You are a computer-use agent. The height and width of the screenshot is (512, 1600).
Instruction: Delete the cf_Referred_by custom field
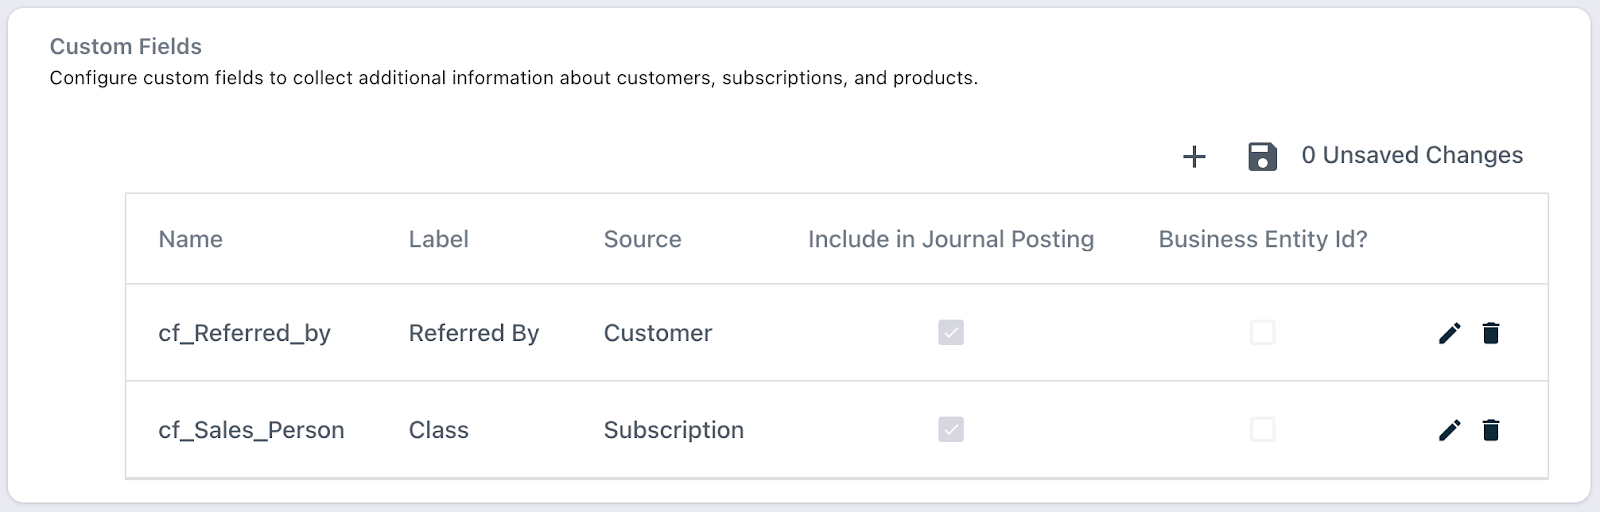1491,333
